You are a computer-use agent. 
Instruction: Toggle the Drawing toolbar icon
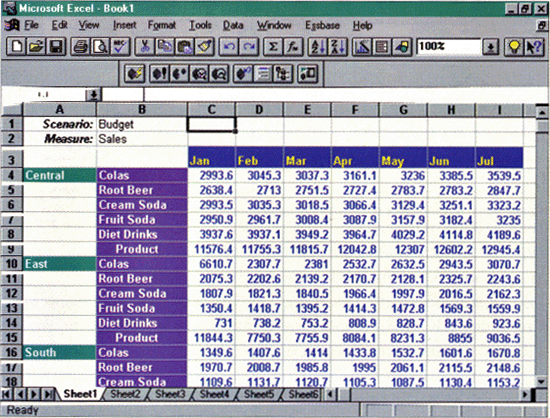402,46
